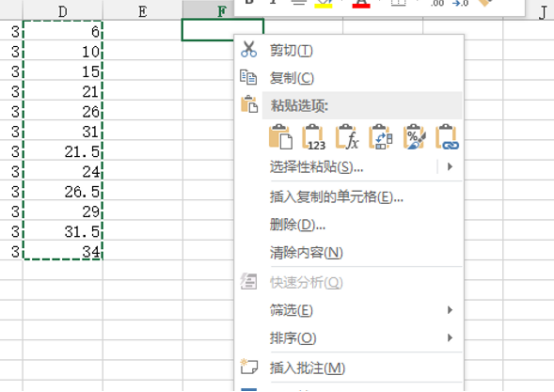This screenshot has height=392, width=554.
Task: Select column F header
Action: pos(208,11)
